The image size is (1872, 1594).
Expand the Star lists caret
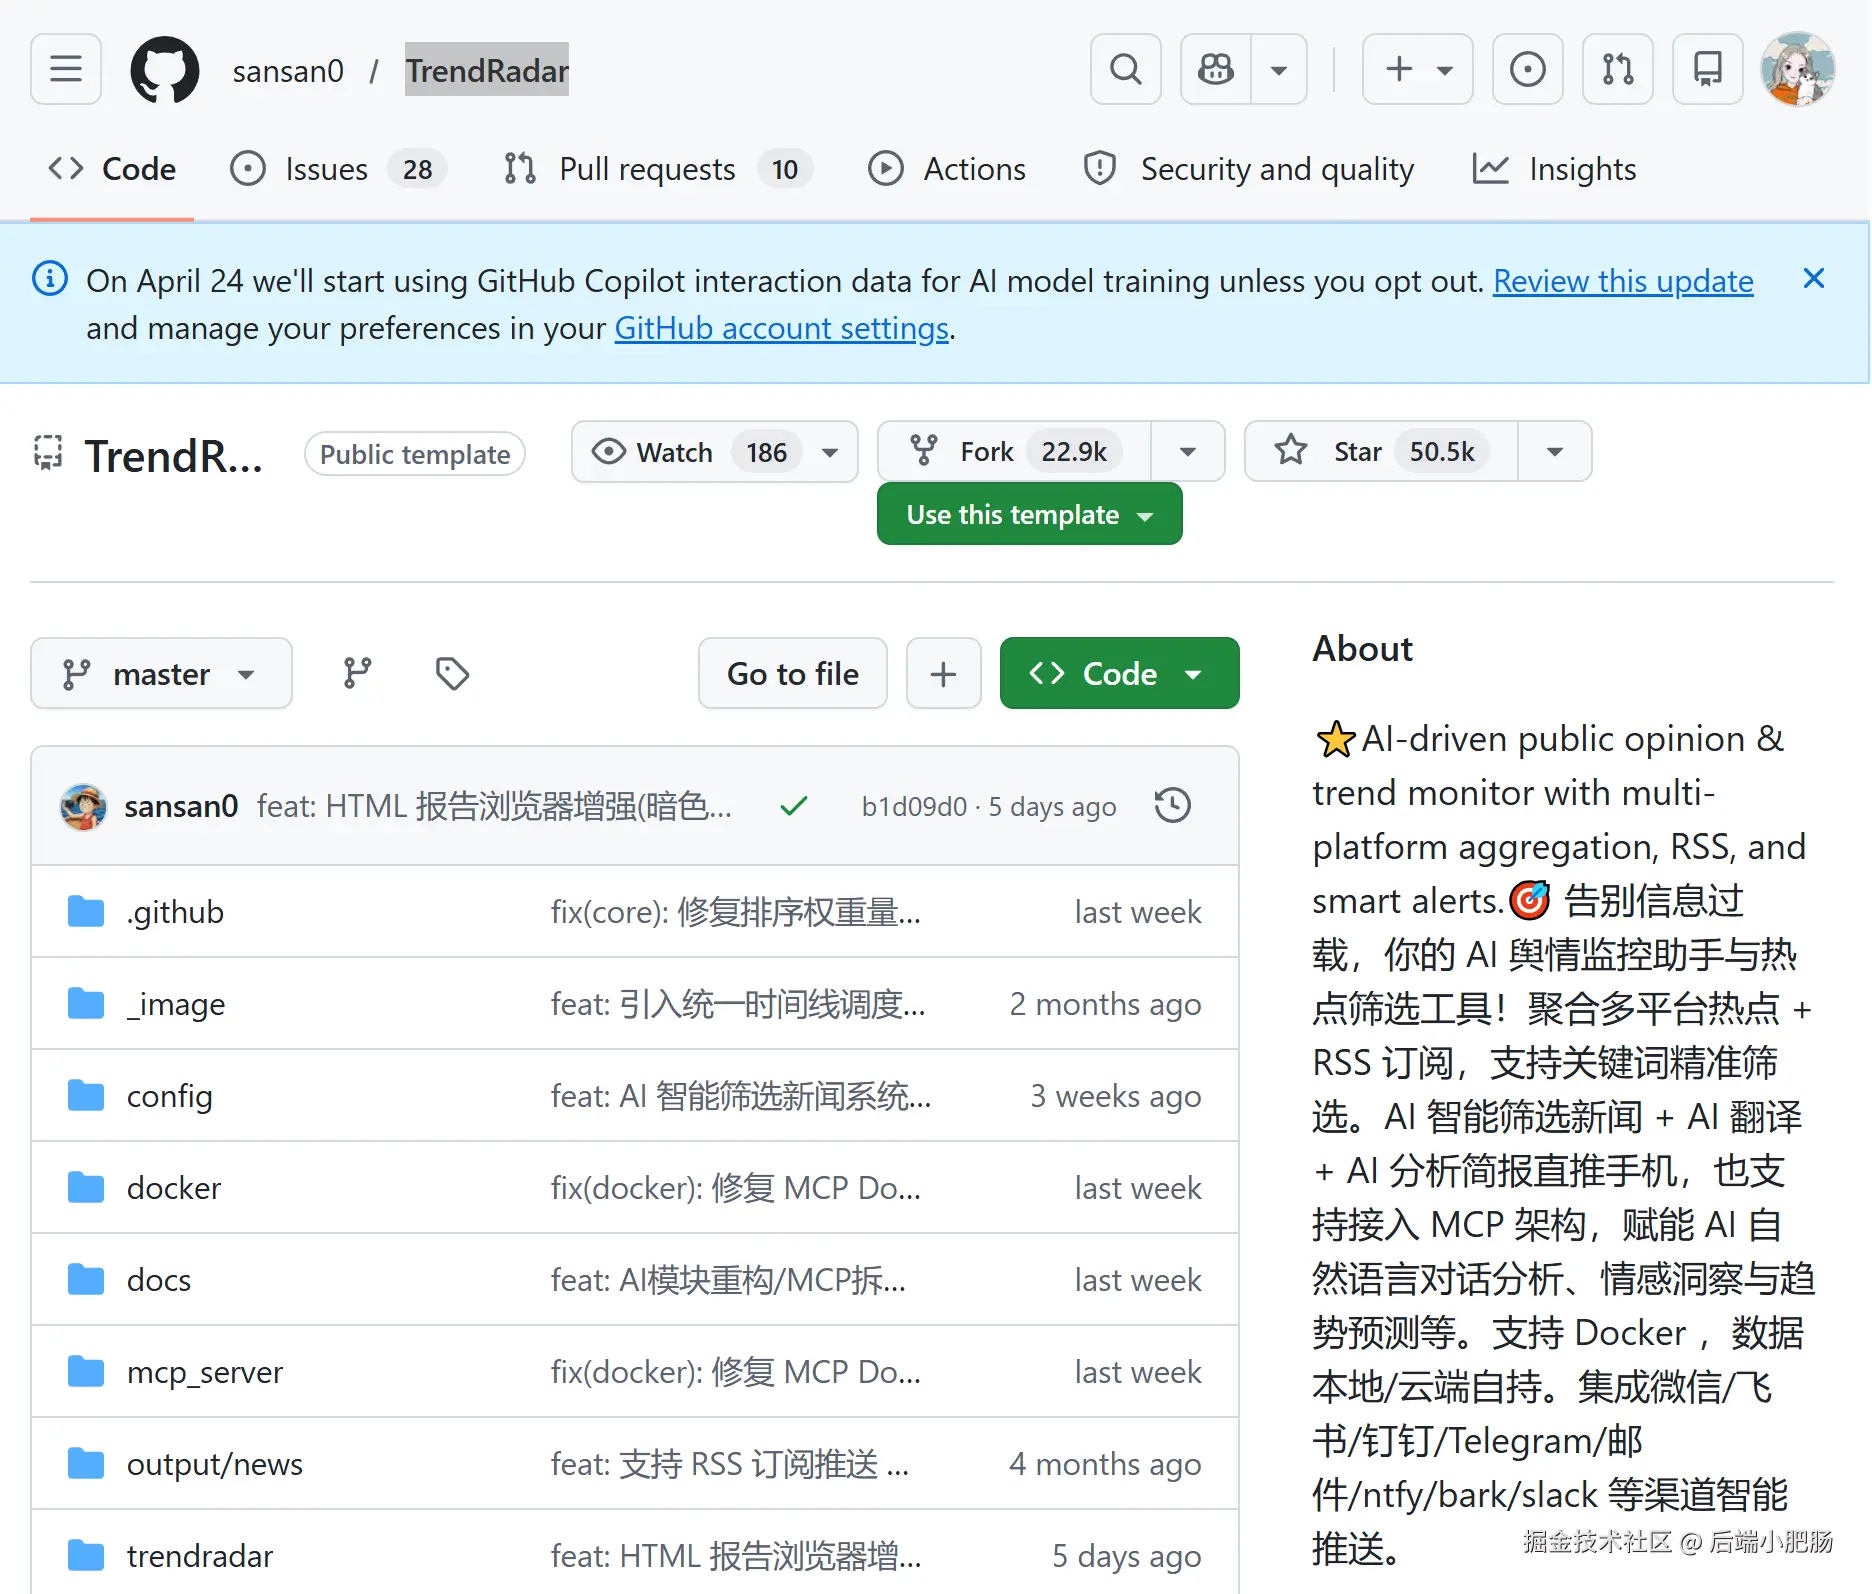coord(1555,452)
